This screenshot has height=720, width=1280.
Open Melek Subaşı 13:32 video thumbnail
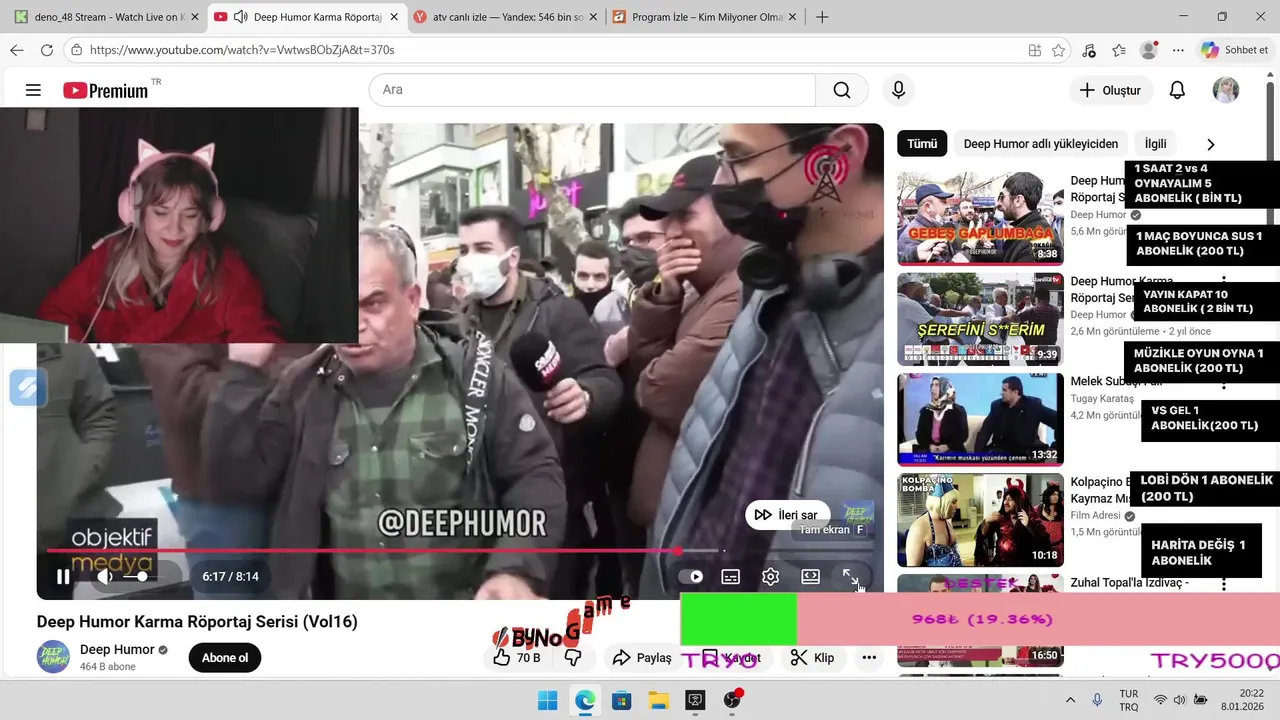click(x=980, y=420)
